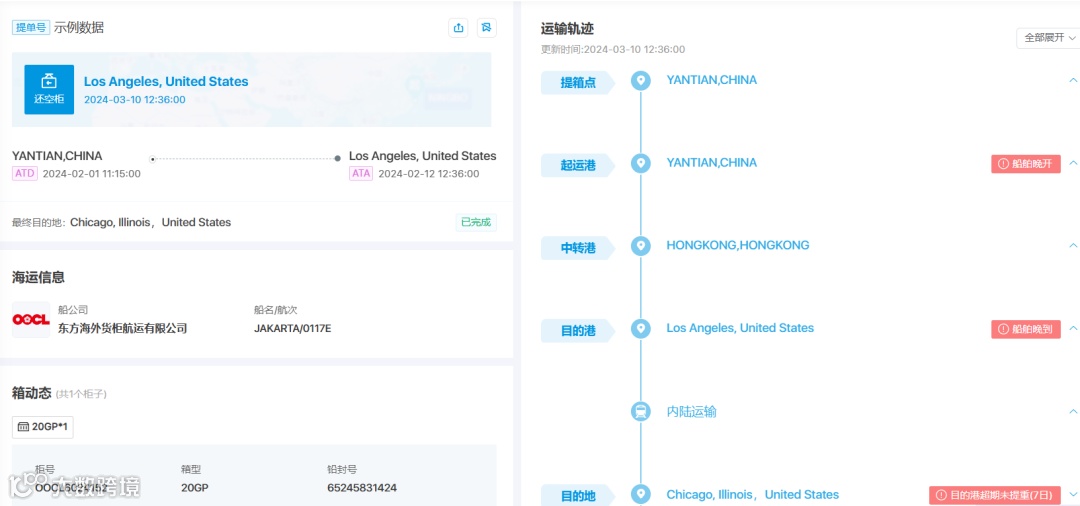Click origin YANTIAN,CHINA route label
This screenshot has width=1080, height=506.
[57, 156]
